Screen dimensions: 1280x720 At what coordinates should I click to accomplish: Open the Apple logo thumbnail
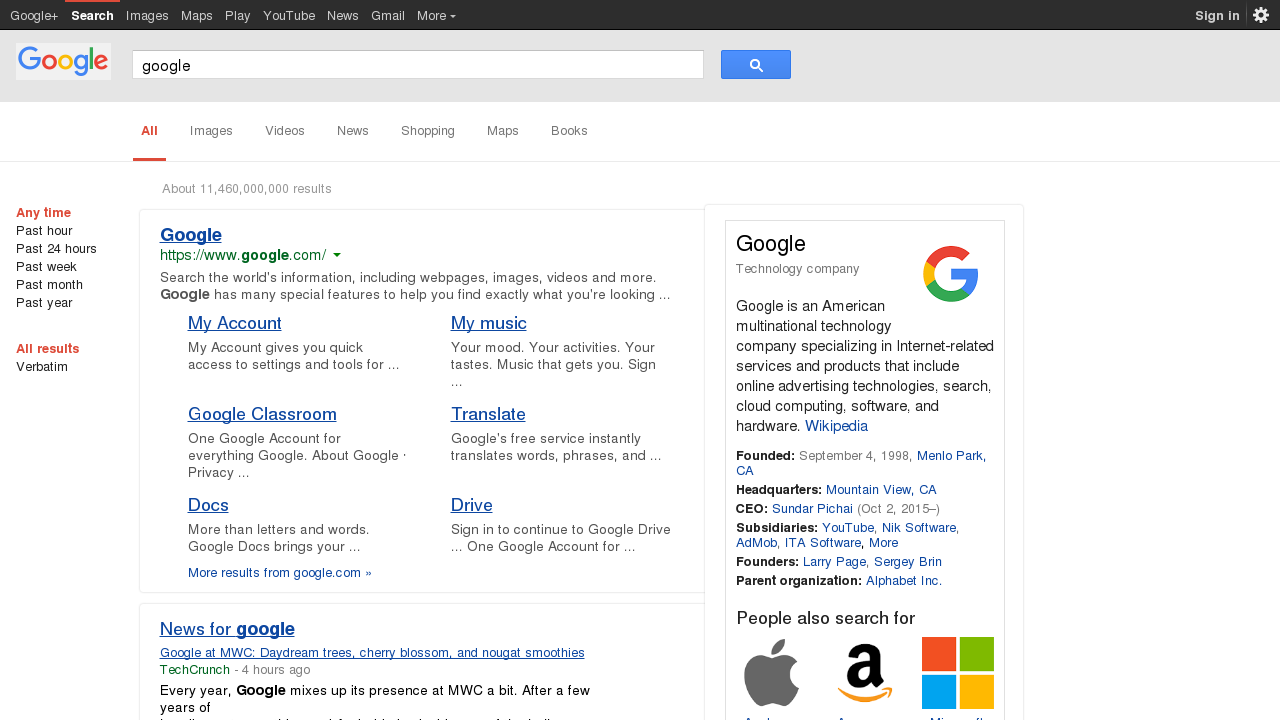771,673
